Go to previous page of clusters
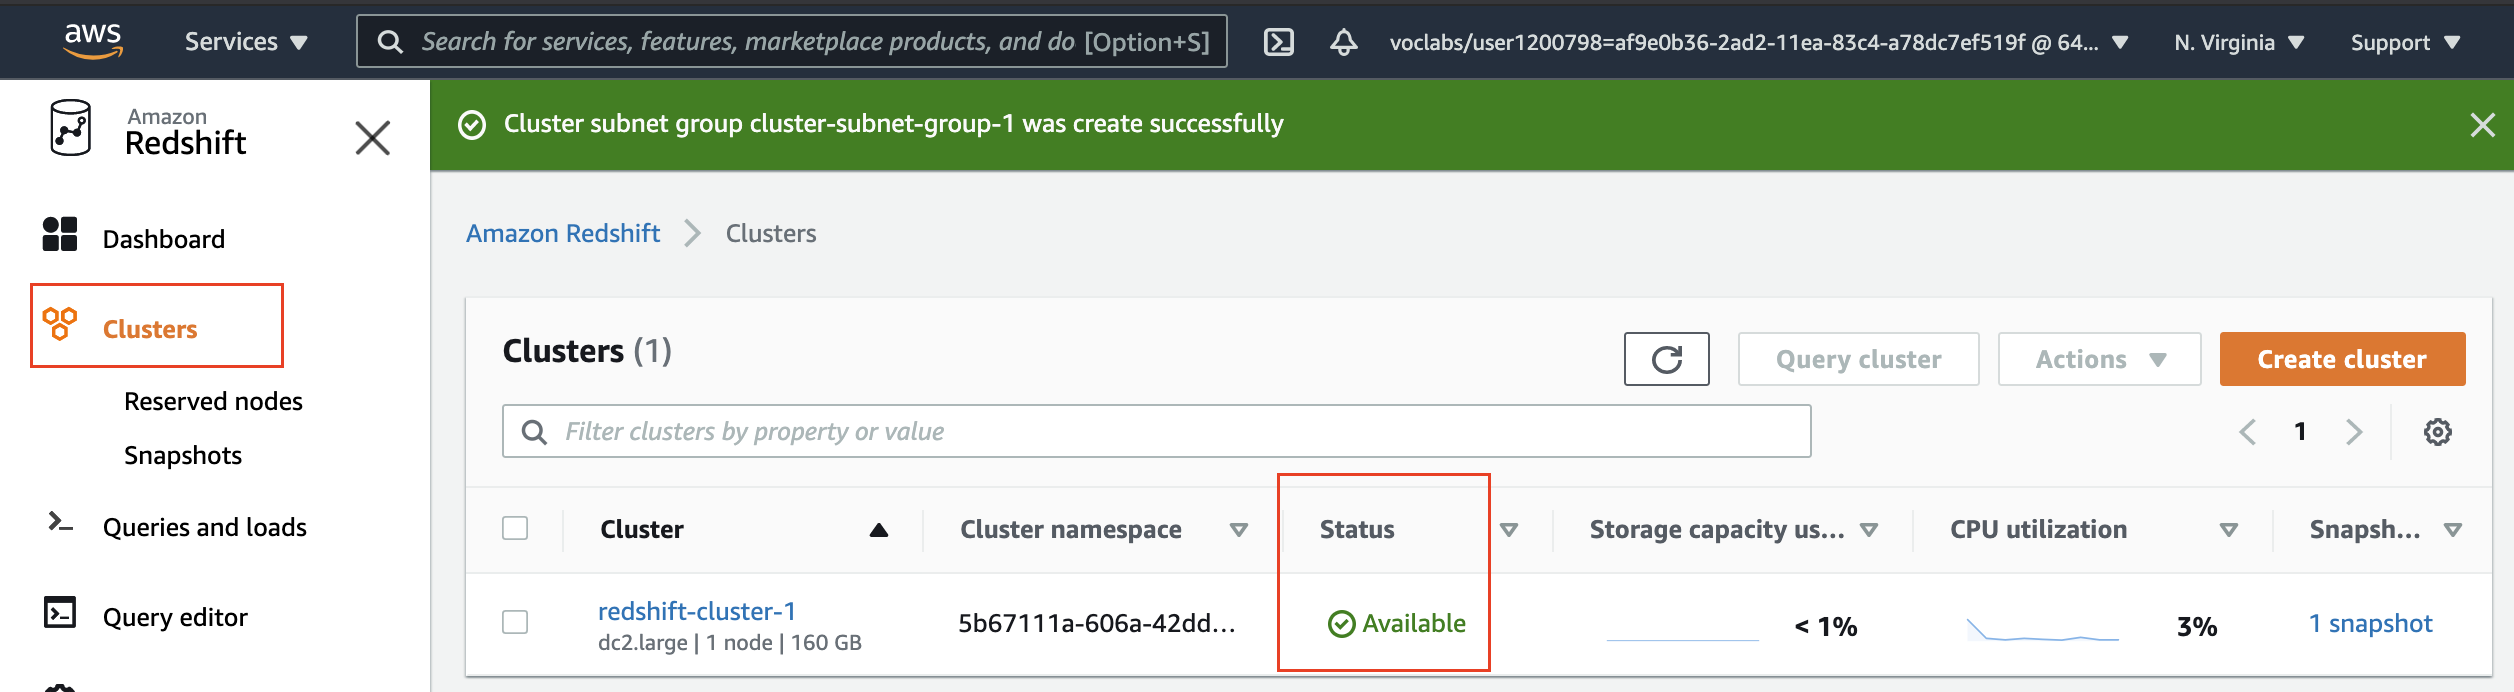Viewport: 2514px width, 692px height. tap(2247, 432)
